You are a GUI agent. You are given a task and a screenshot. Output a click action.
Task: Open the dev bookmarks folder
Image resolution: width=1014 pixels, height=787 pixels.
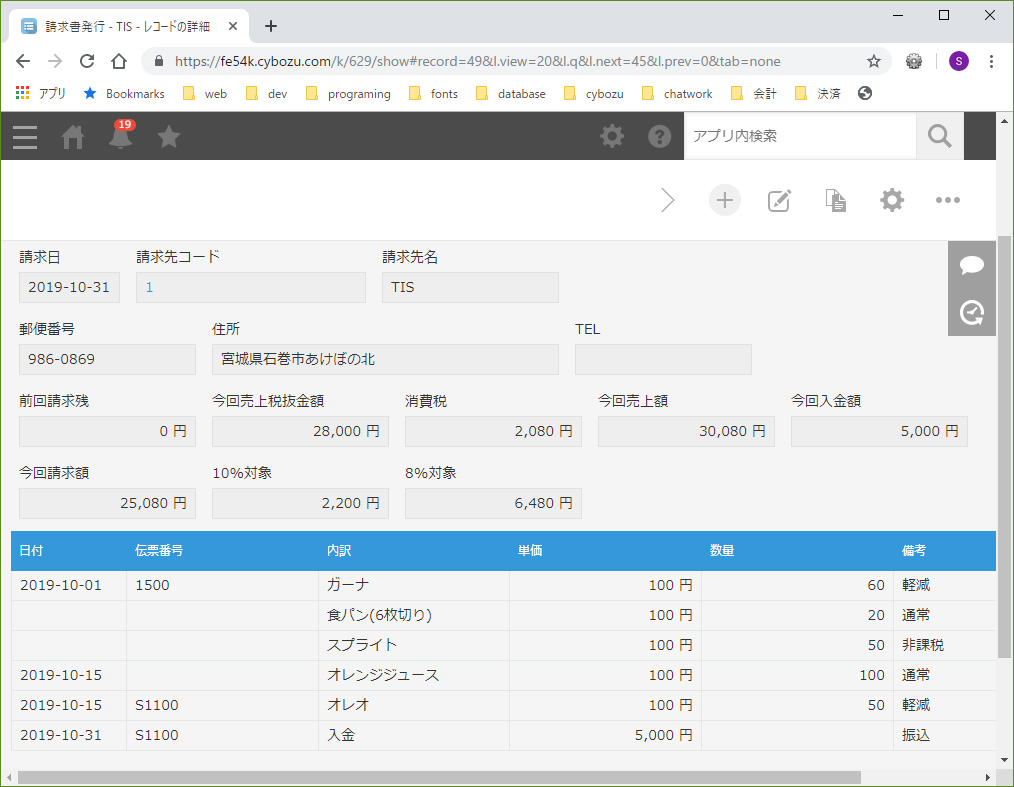266,94
